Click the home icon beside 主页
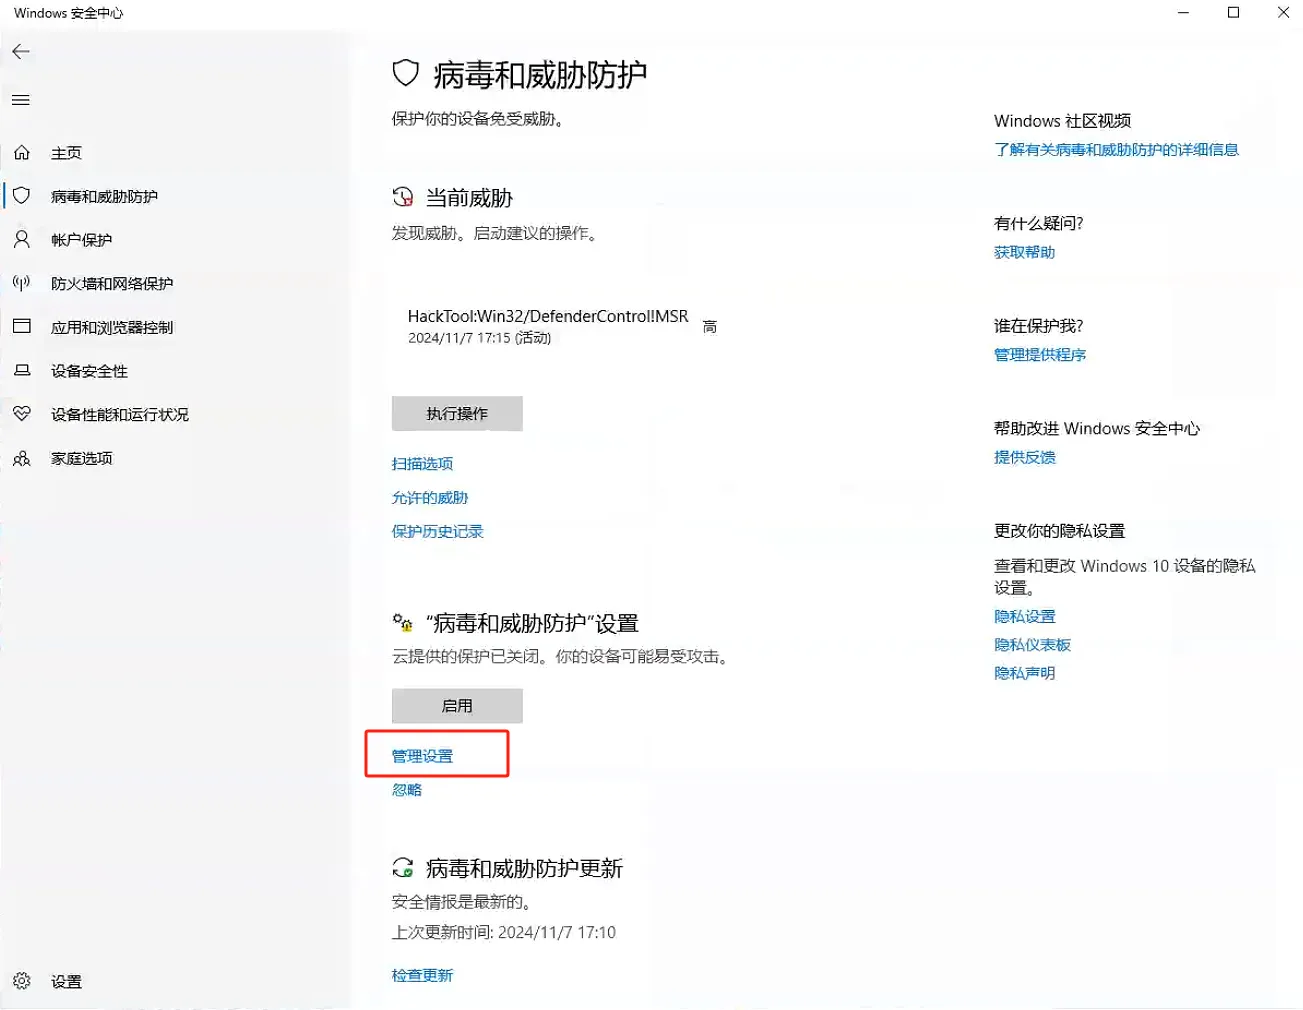The image size is (1303, 1010). point(22,153)
